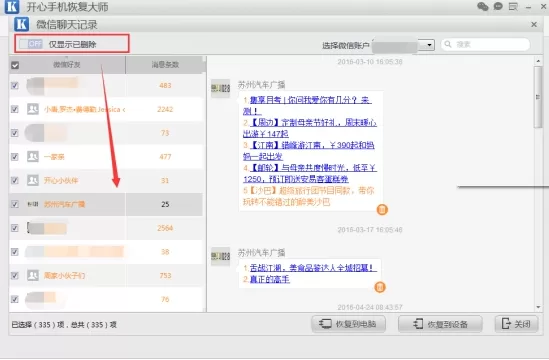The image size is (549, 360).
Task: Open link 4 【邮轮】与母亲共度慢时光
Action: click(x=310, y=173)
